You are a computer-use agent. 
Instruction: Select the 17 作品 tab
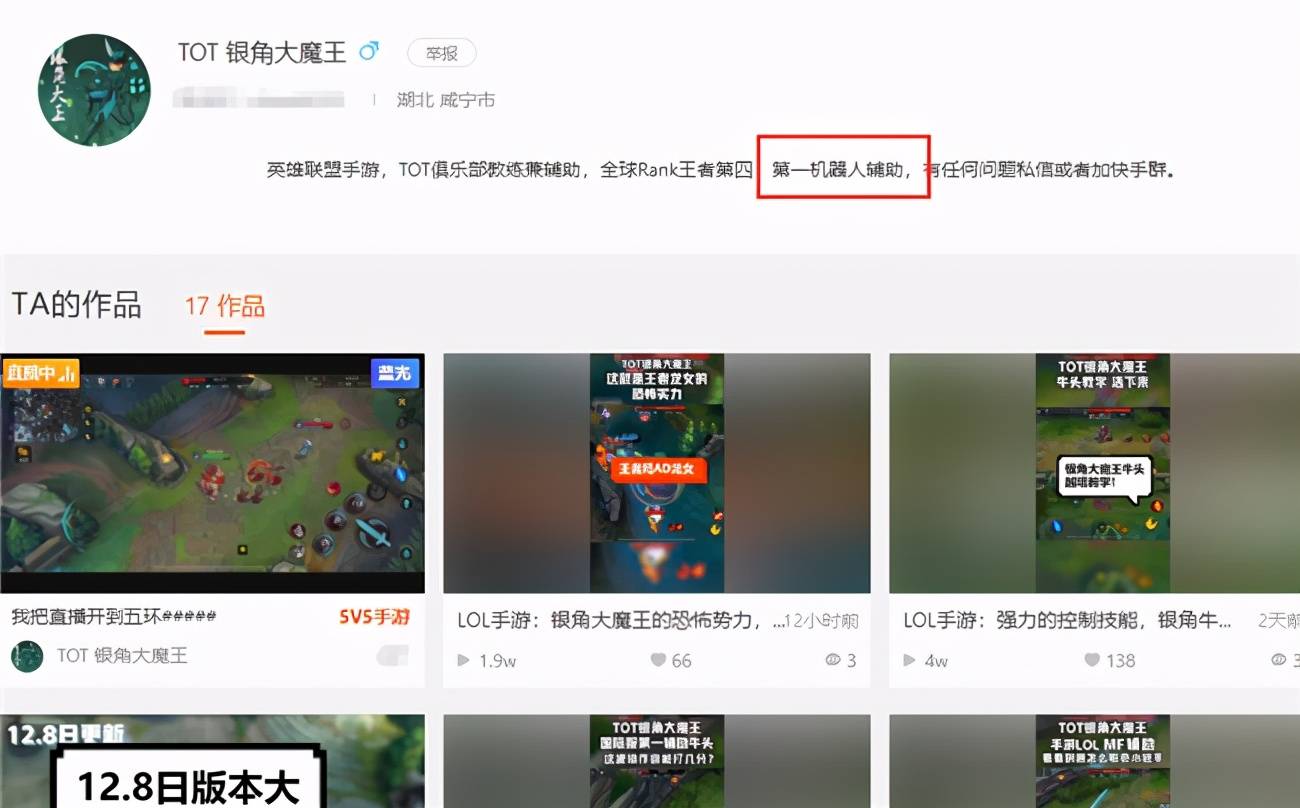click(225, 306)
